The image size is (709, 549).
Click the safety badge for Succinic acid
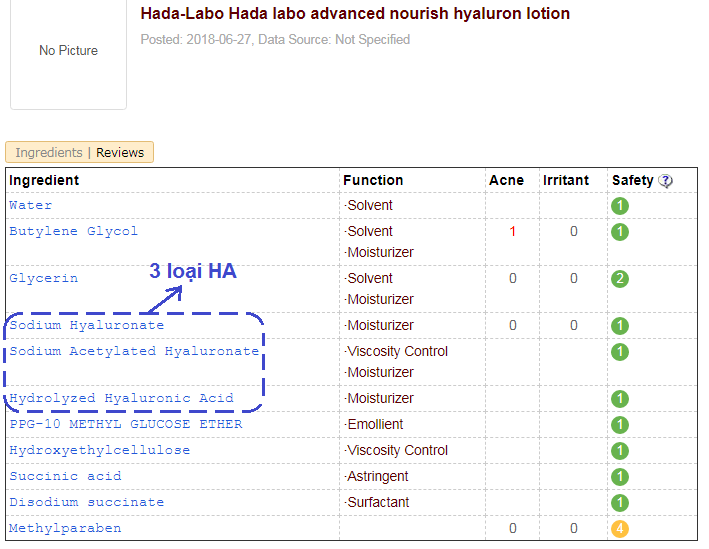[x=620, y=477]
